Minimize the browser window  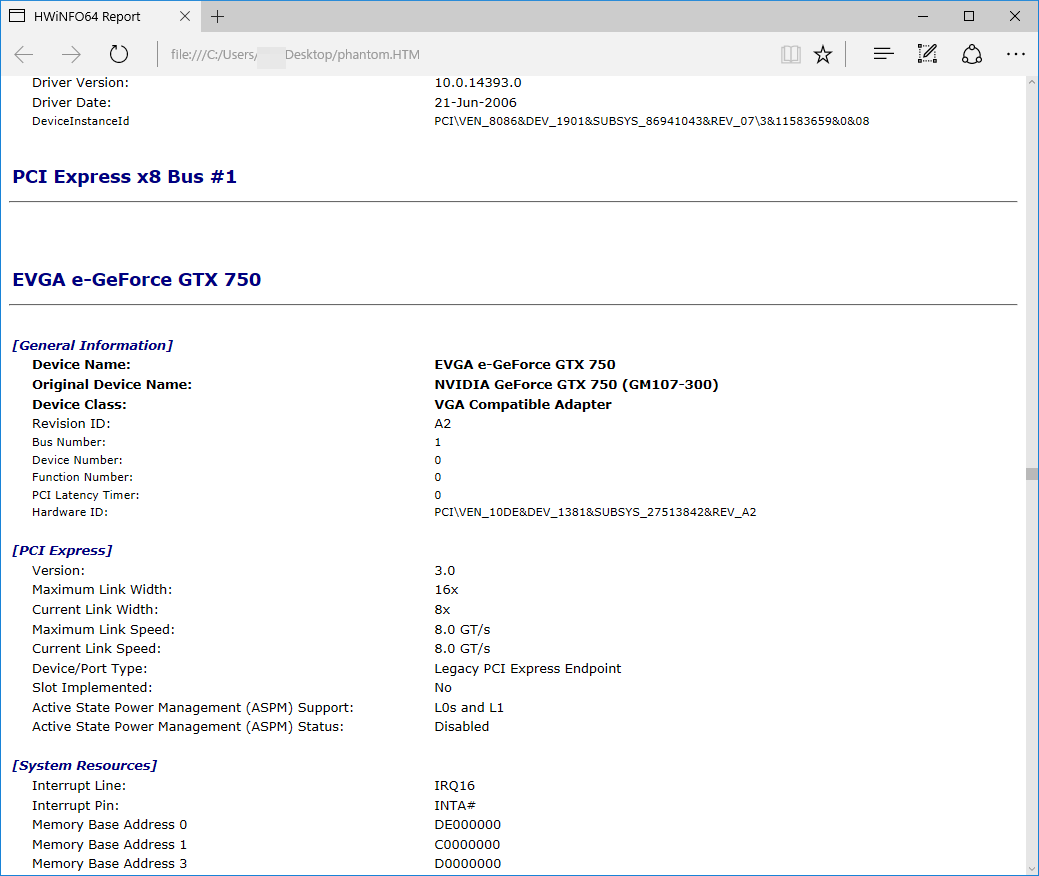[x=923, y=16]
